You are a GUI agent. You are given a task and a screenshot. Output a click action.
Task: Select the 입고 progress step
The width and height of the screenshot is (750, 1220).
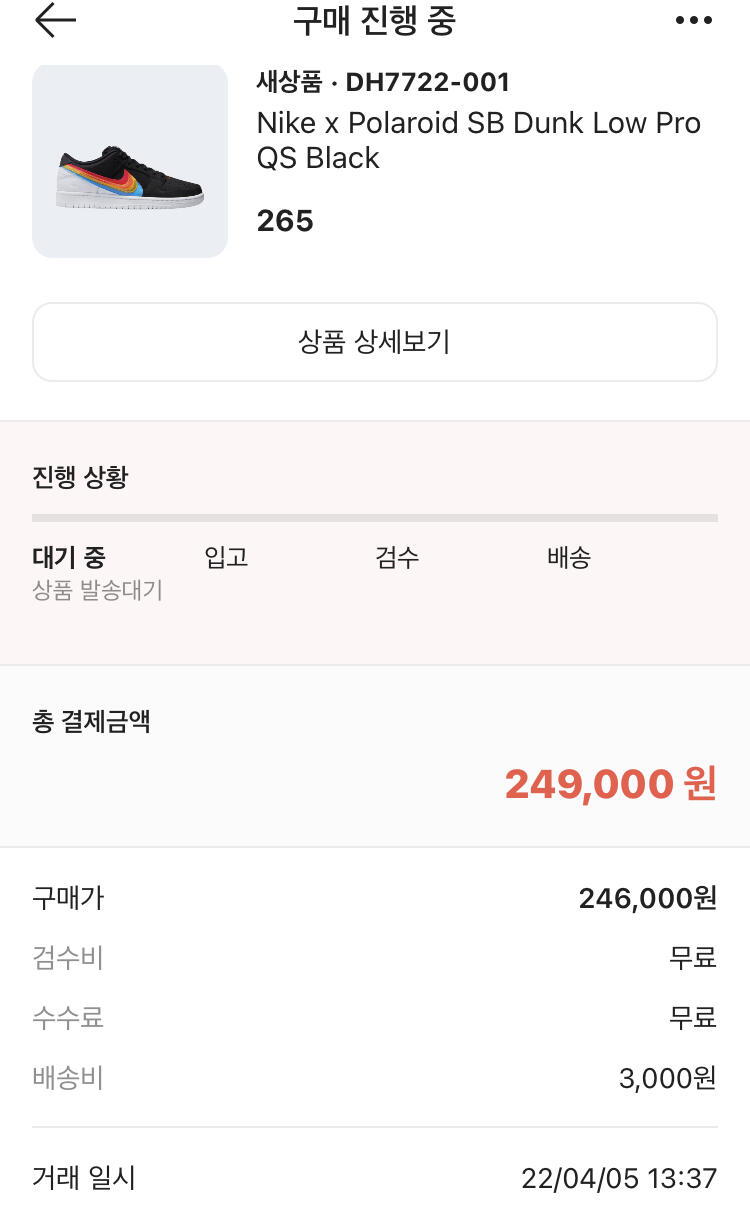click(226, 557)
